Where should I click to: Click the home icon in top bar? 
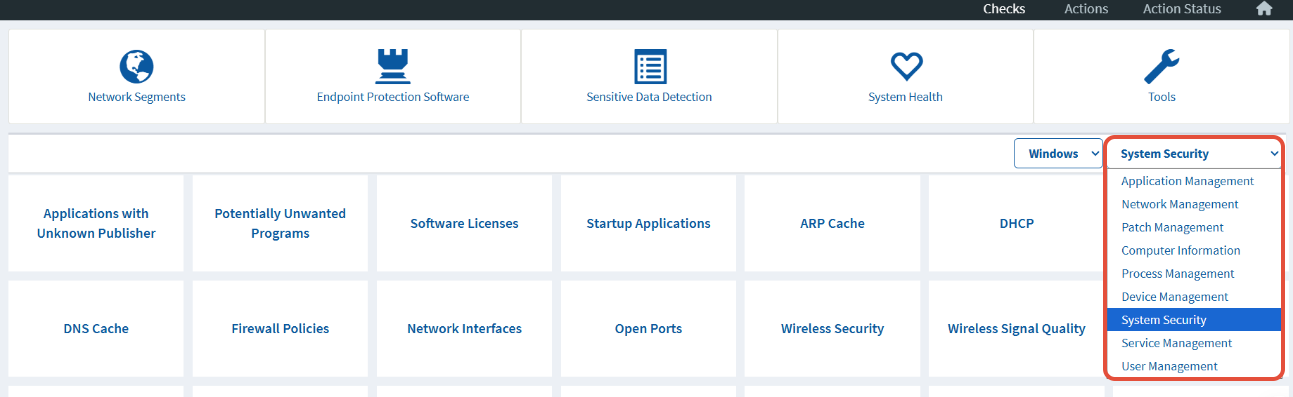1264,9
